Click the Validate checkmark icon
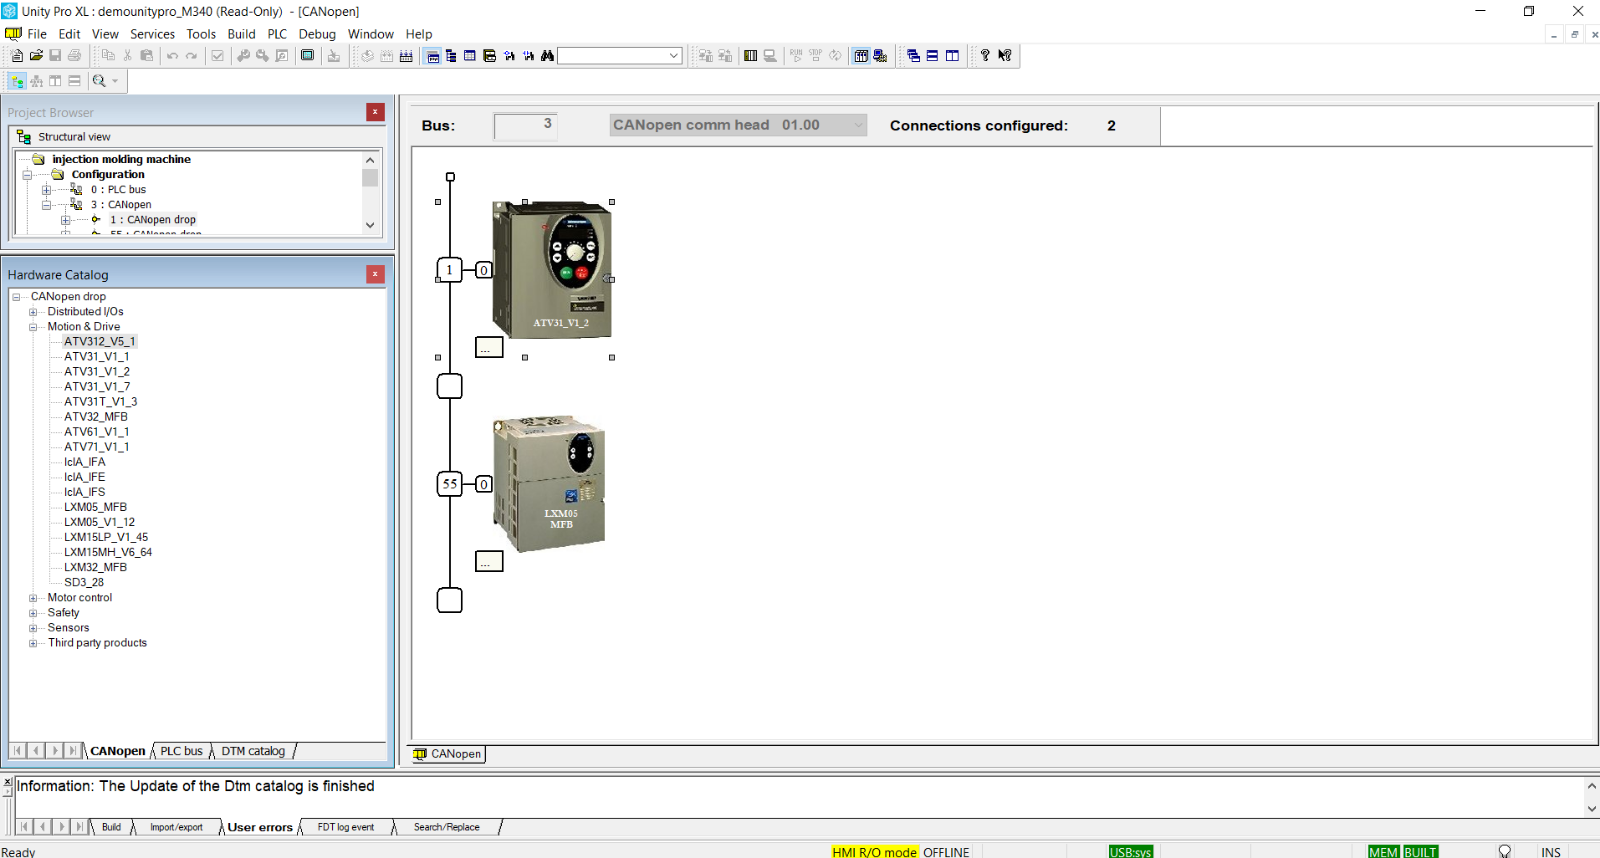Screen dimensions: 1600x858 [217, 56]
